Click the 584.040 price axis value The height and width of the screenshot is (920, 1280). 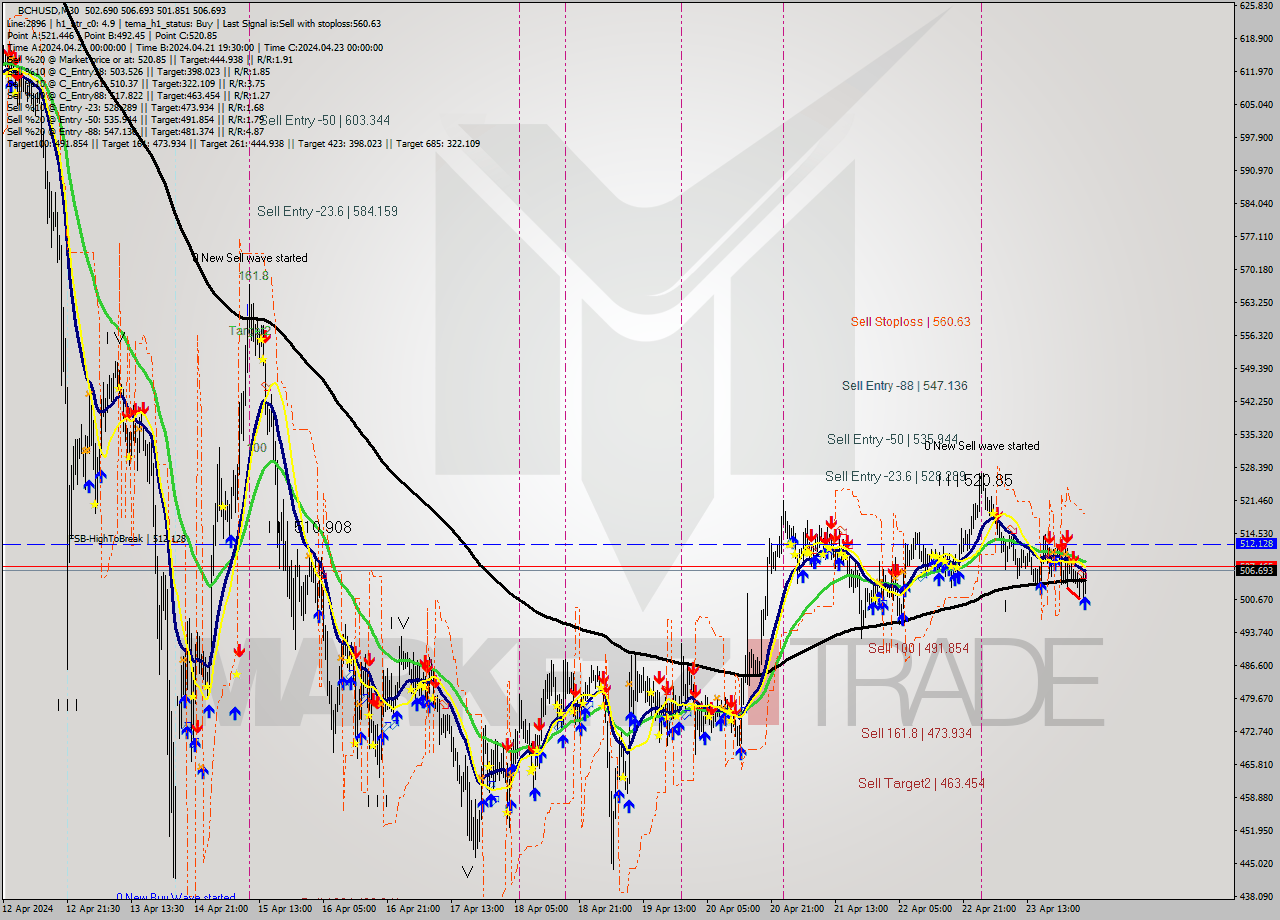[1255, 203]
